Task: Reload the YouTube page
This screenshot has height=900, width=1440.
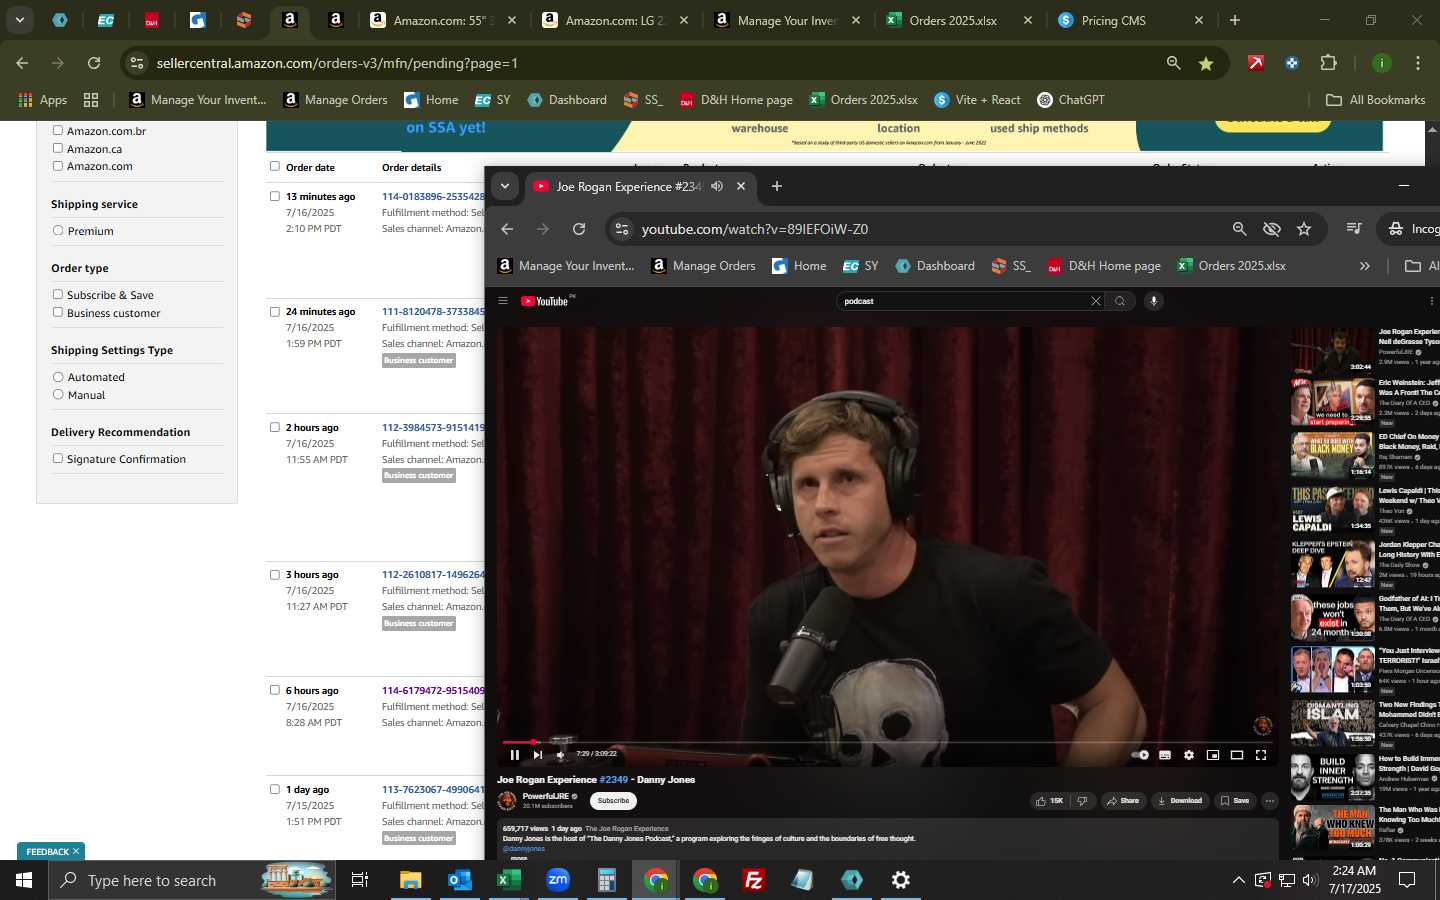Action: [579, 229]
